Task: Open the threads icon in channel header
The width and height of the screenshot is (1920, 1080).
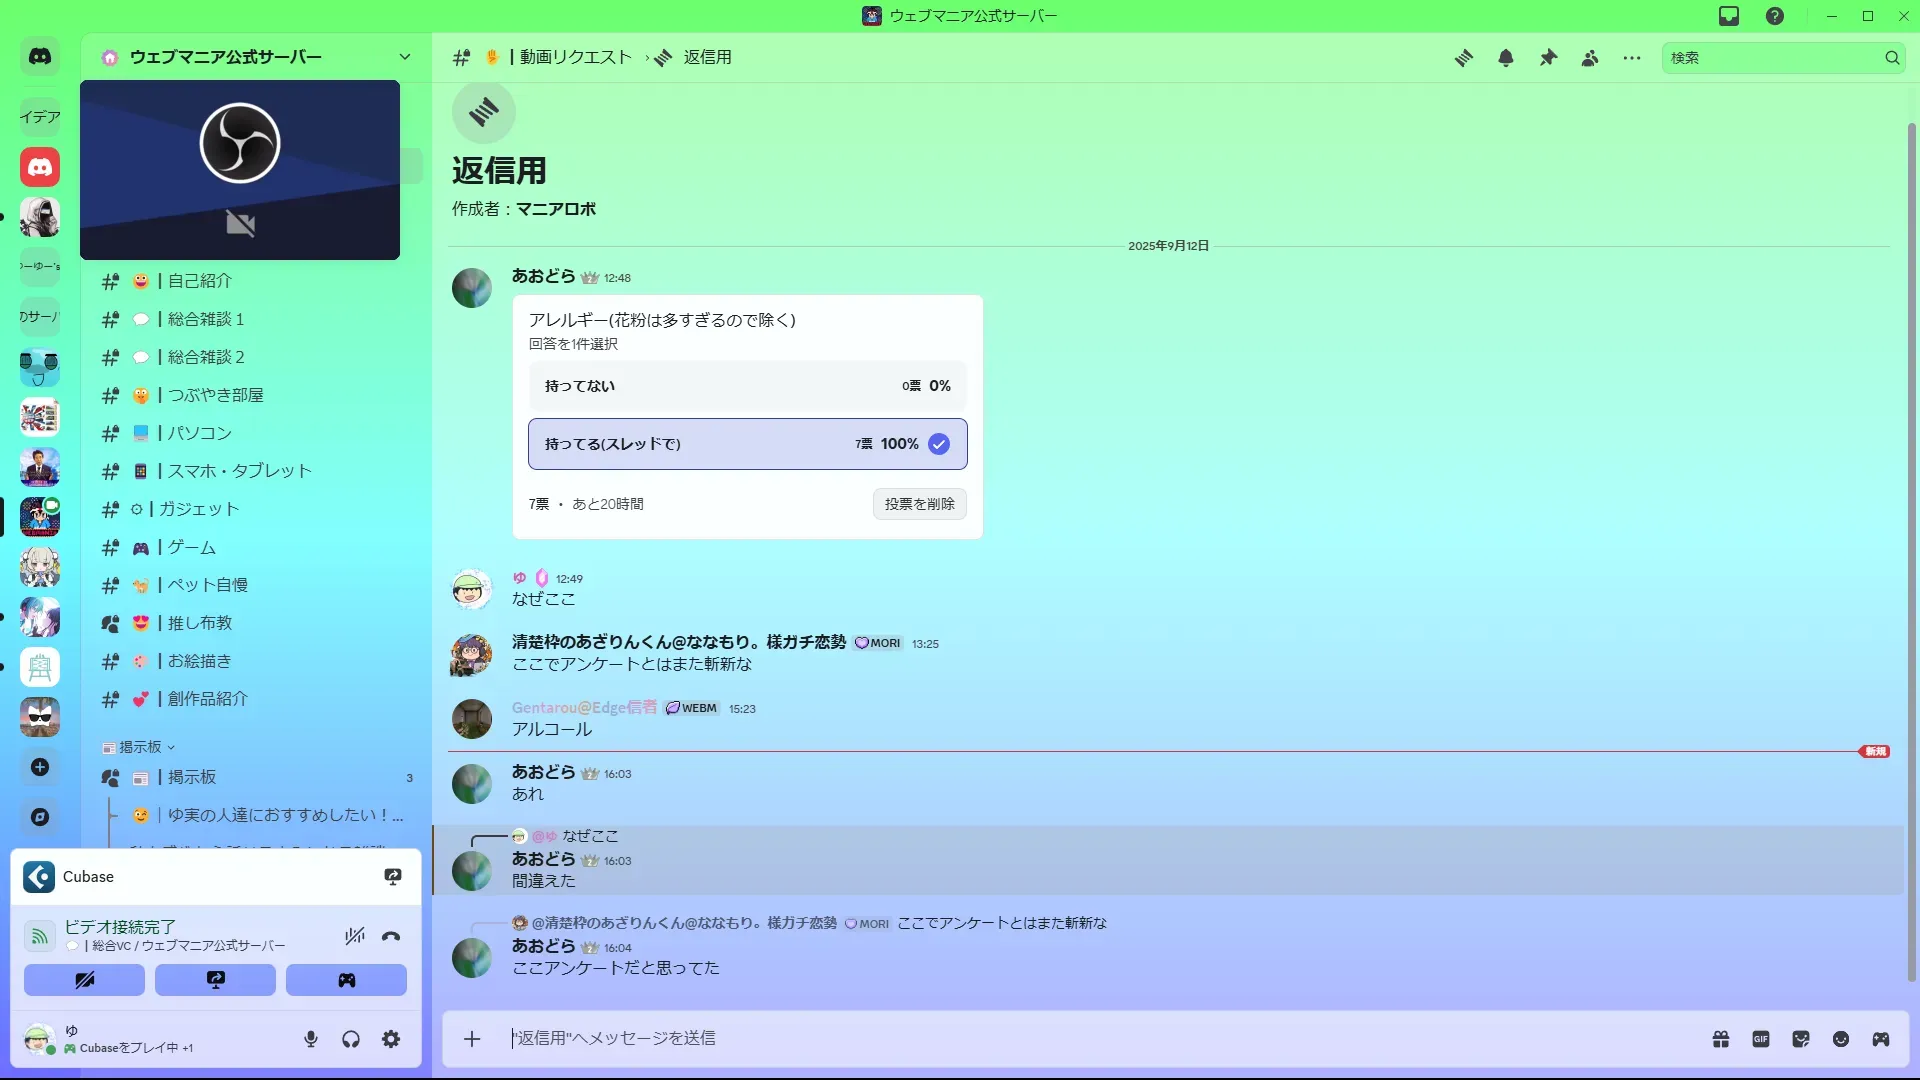Action: click(x=1464, y=58)
